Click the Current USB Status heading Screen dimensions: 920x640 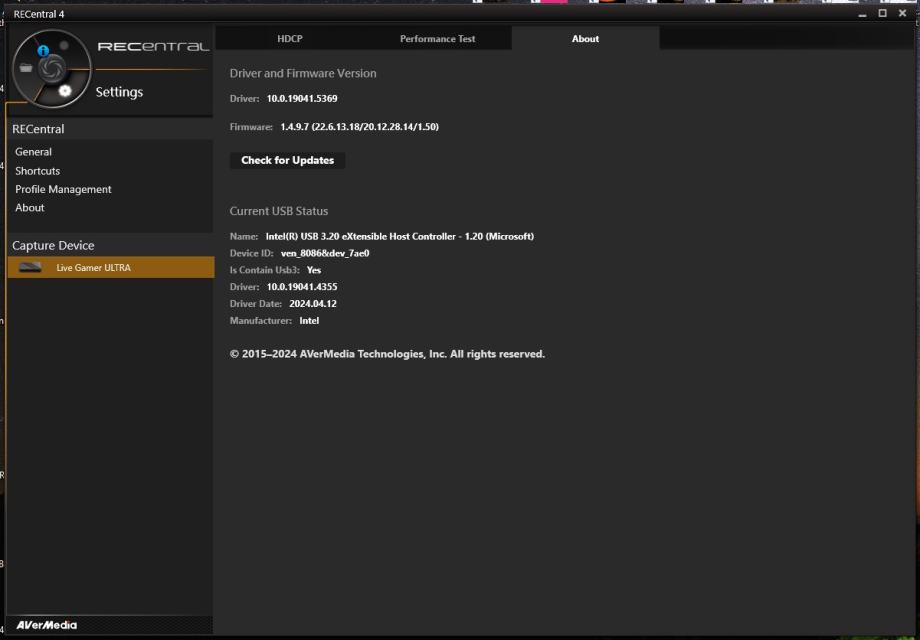pos(279,211)
